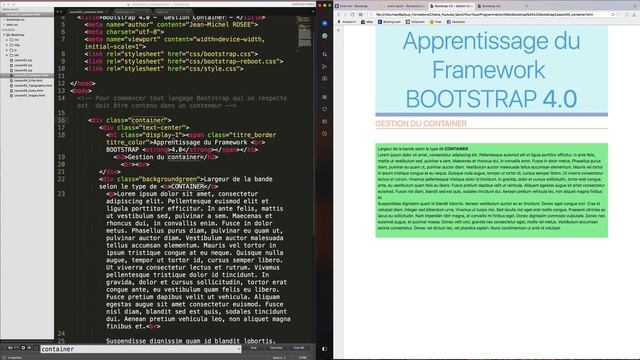Open the find history dropdown arrow

point(238,349)
